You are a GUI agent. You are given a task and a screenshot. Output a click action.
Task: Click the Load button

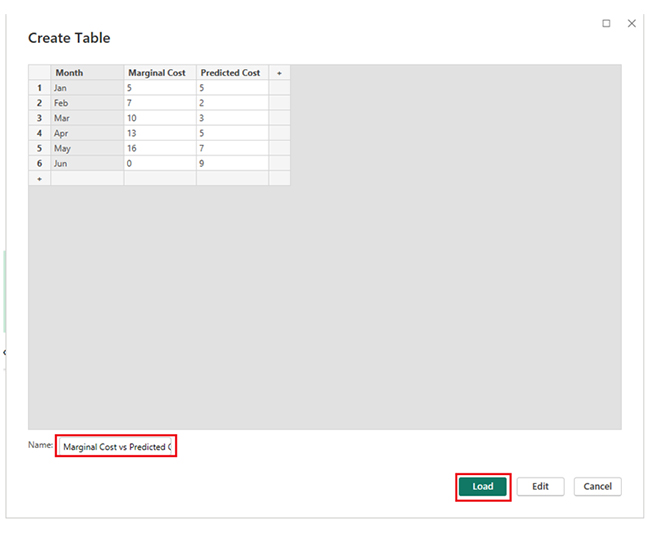[483, 486]
